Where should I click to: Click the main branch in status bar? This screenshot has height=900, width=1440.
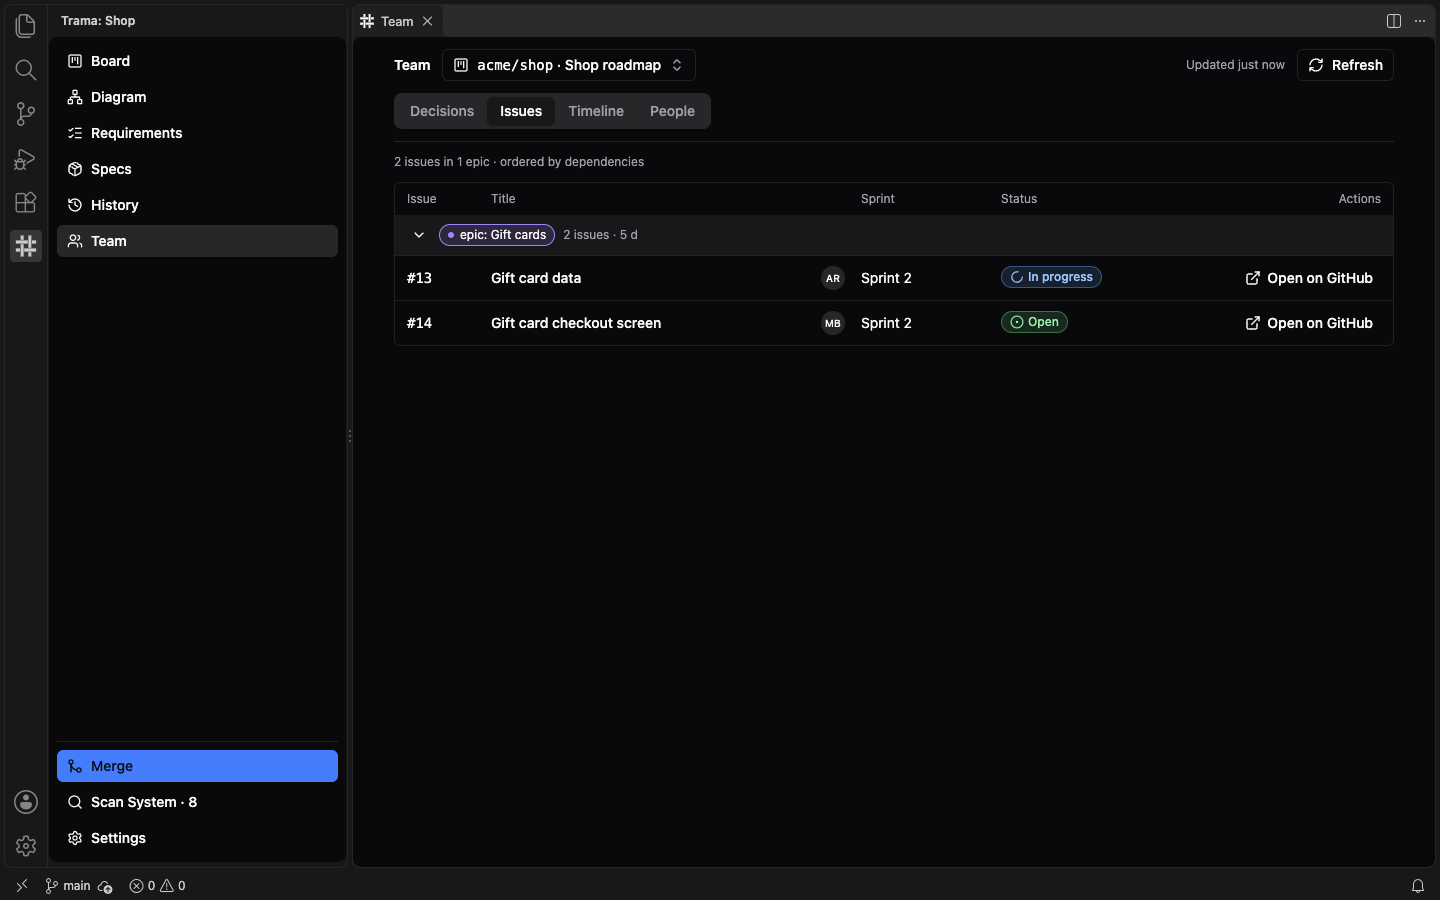[x=68, y=886]
